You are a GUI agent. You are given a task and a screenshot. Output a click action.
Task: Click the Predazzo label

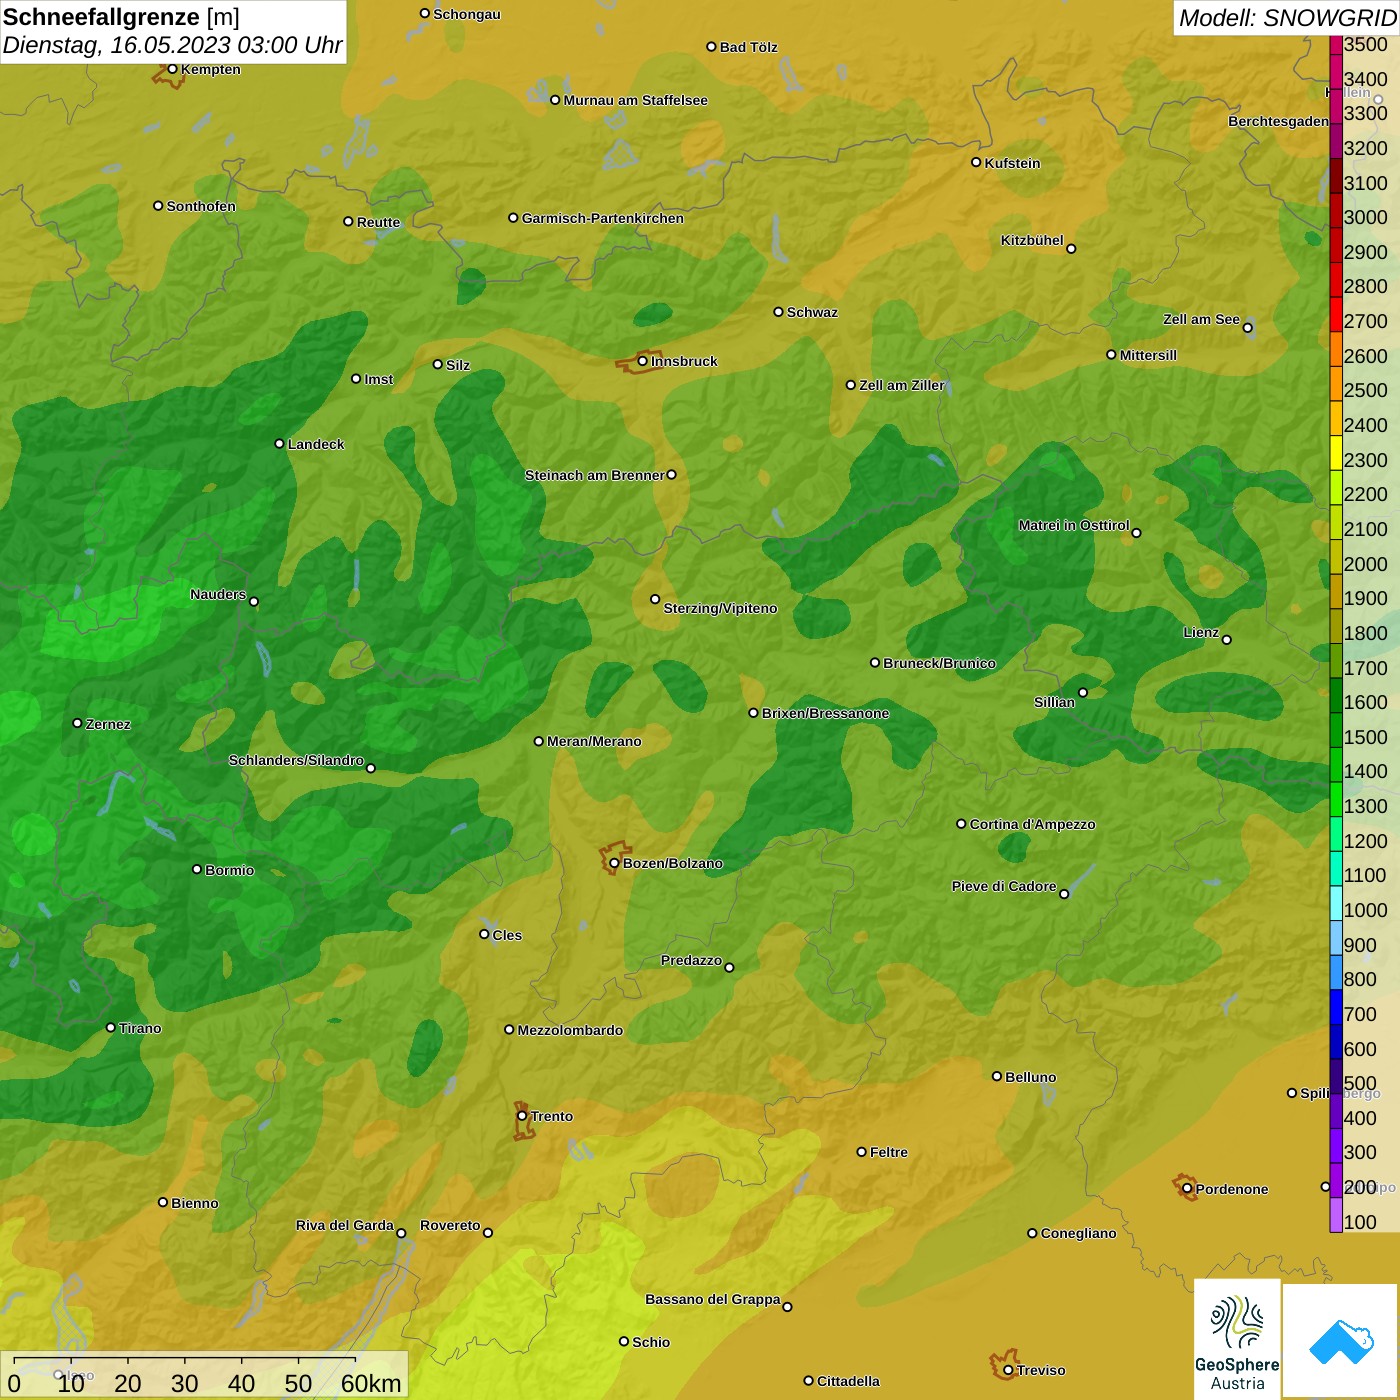(691, 960)
